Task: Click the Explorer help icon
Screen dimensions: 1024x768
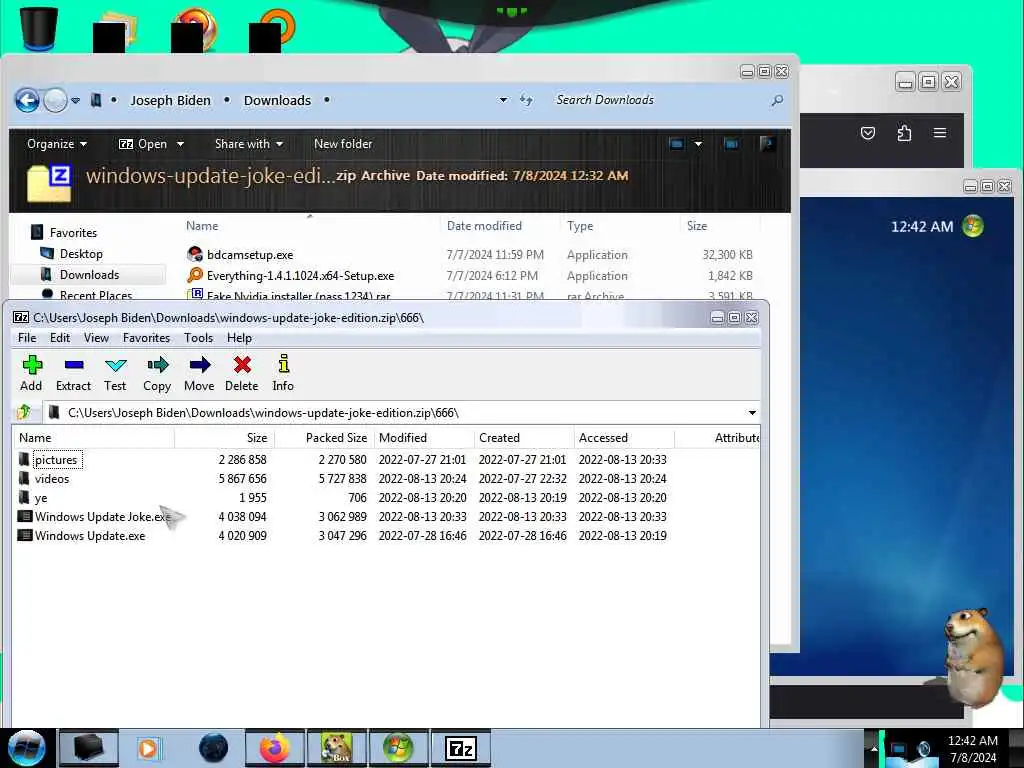Action: pyautogui.click(x=767, y=143)
